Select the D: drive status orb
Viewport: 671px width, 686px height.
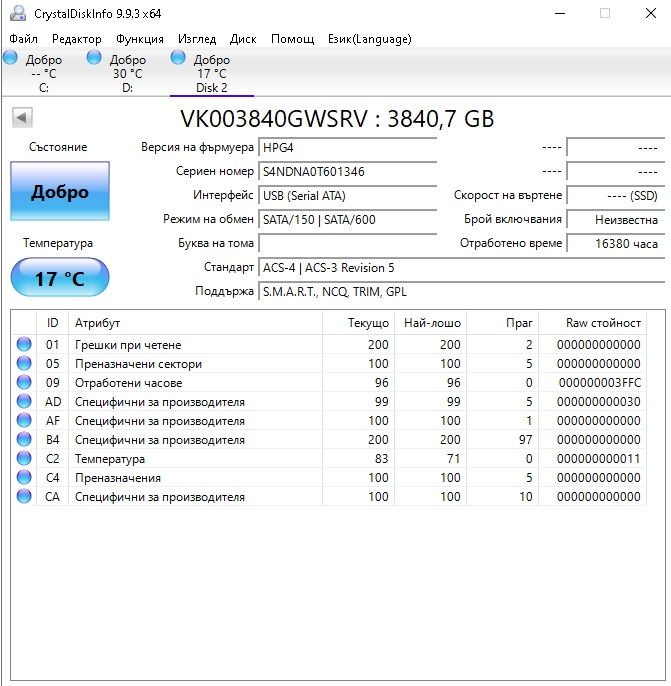pyautogui.click(x=94, y=57)
